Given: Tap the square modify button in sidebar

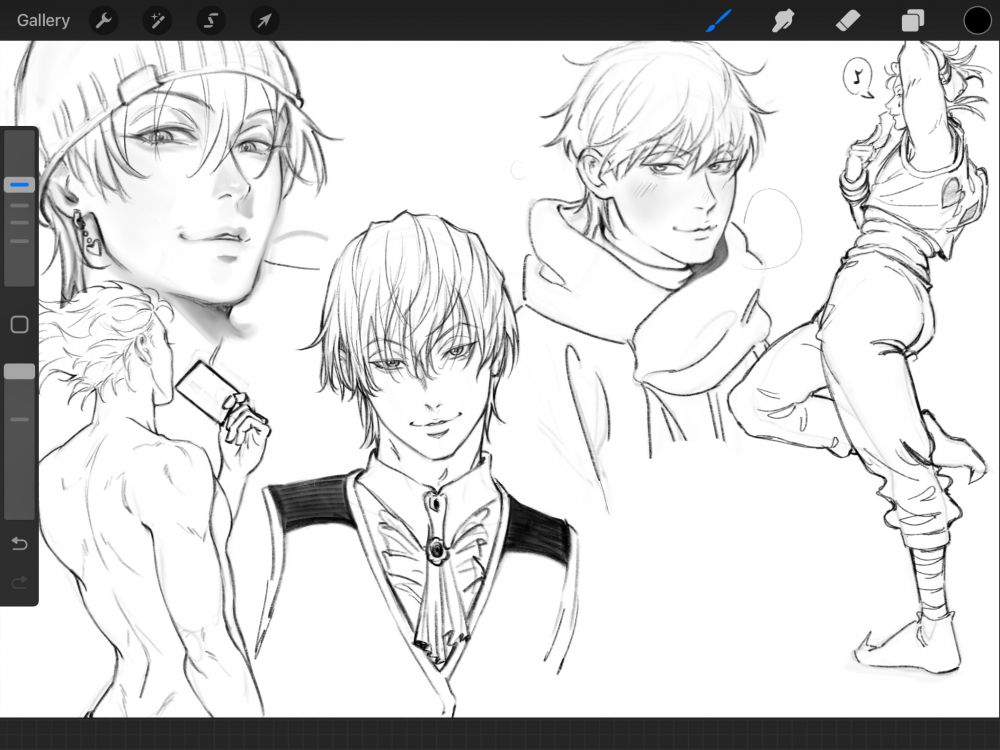Looking at the screenshot, I should click(20, 325).
